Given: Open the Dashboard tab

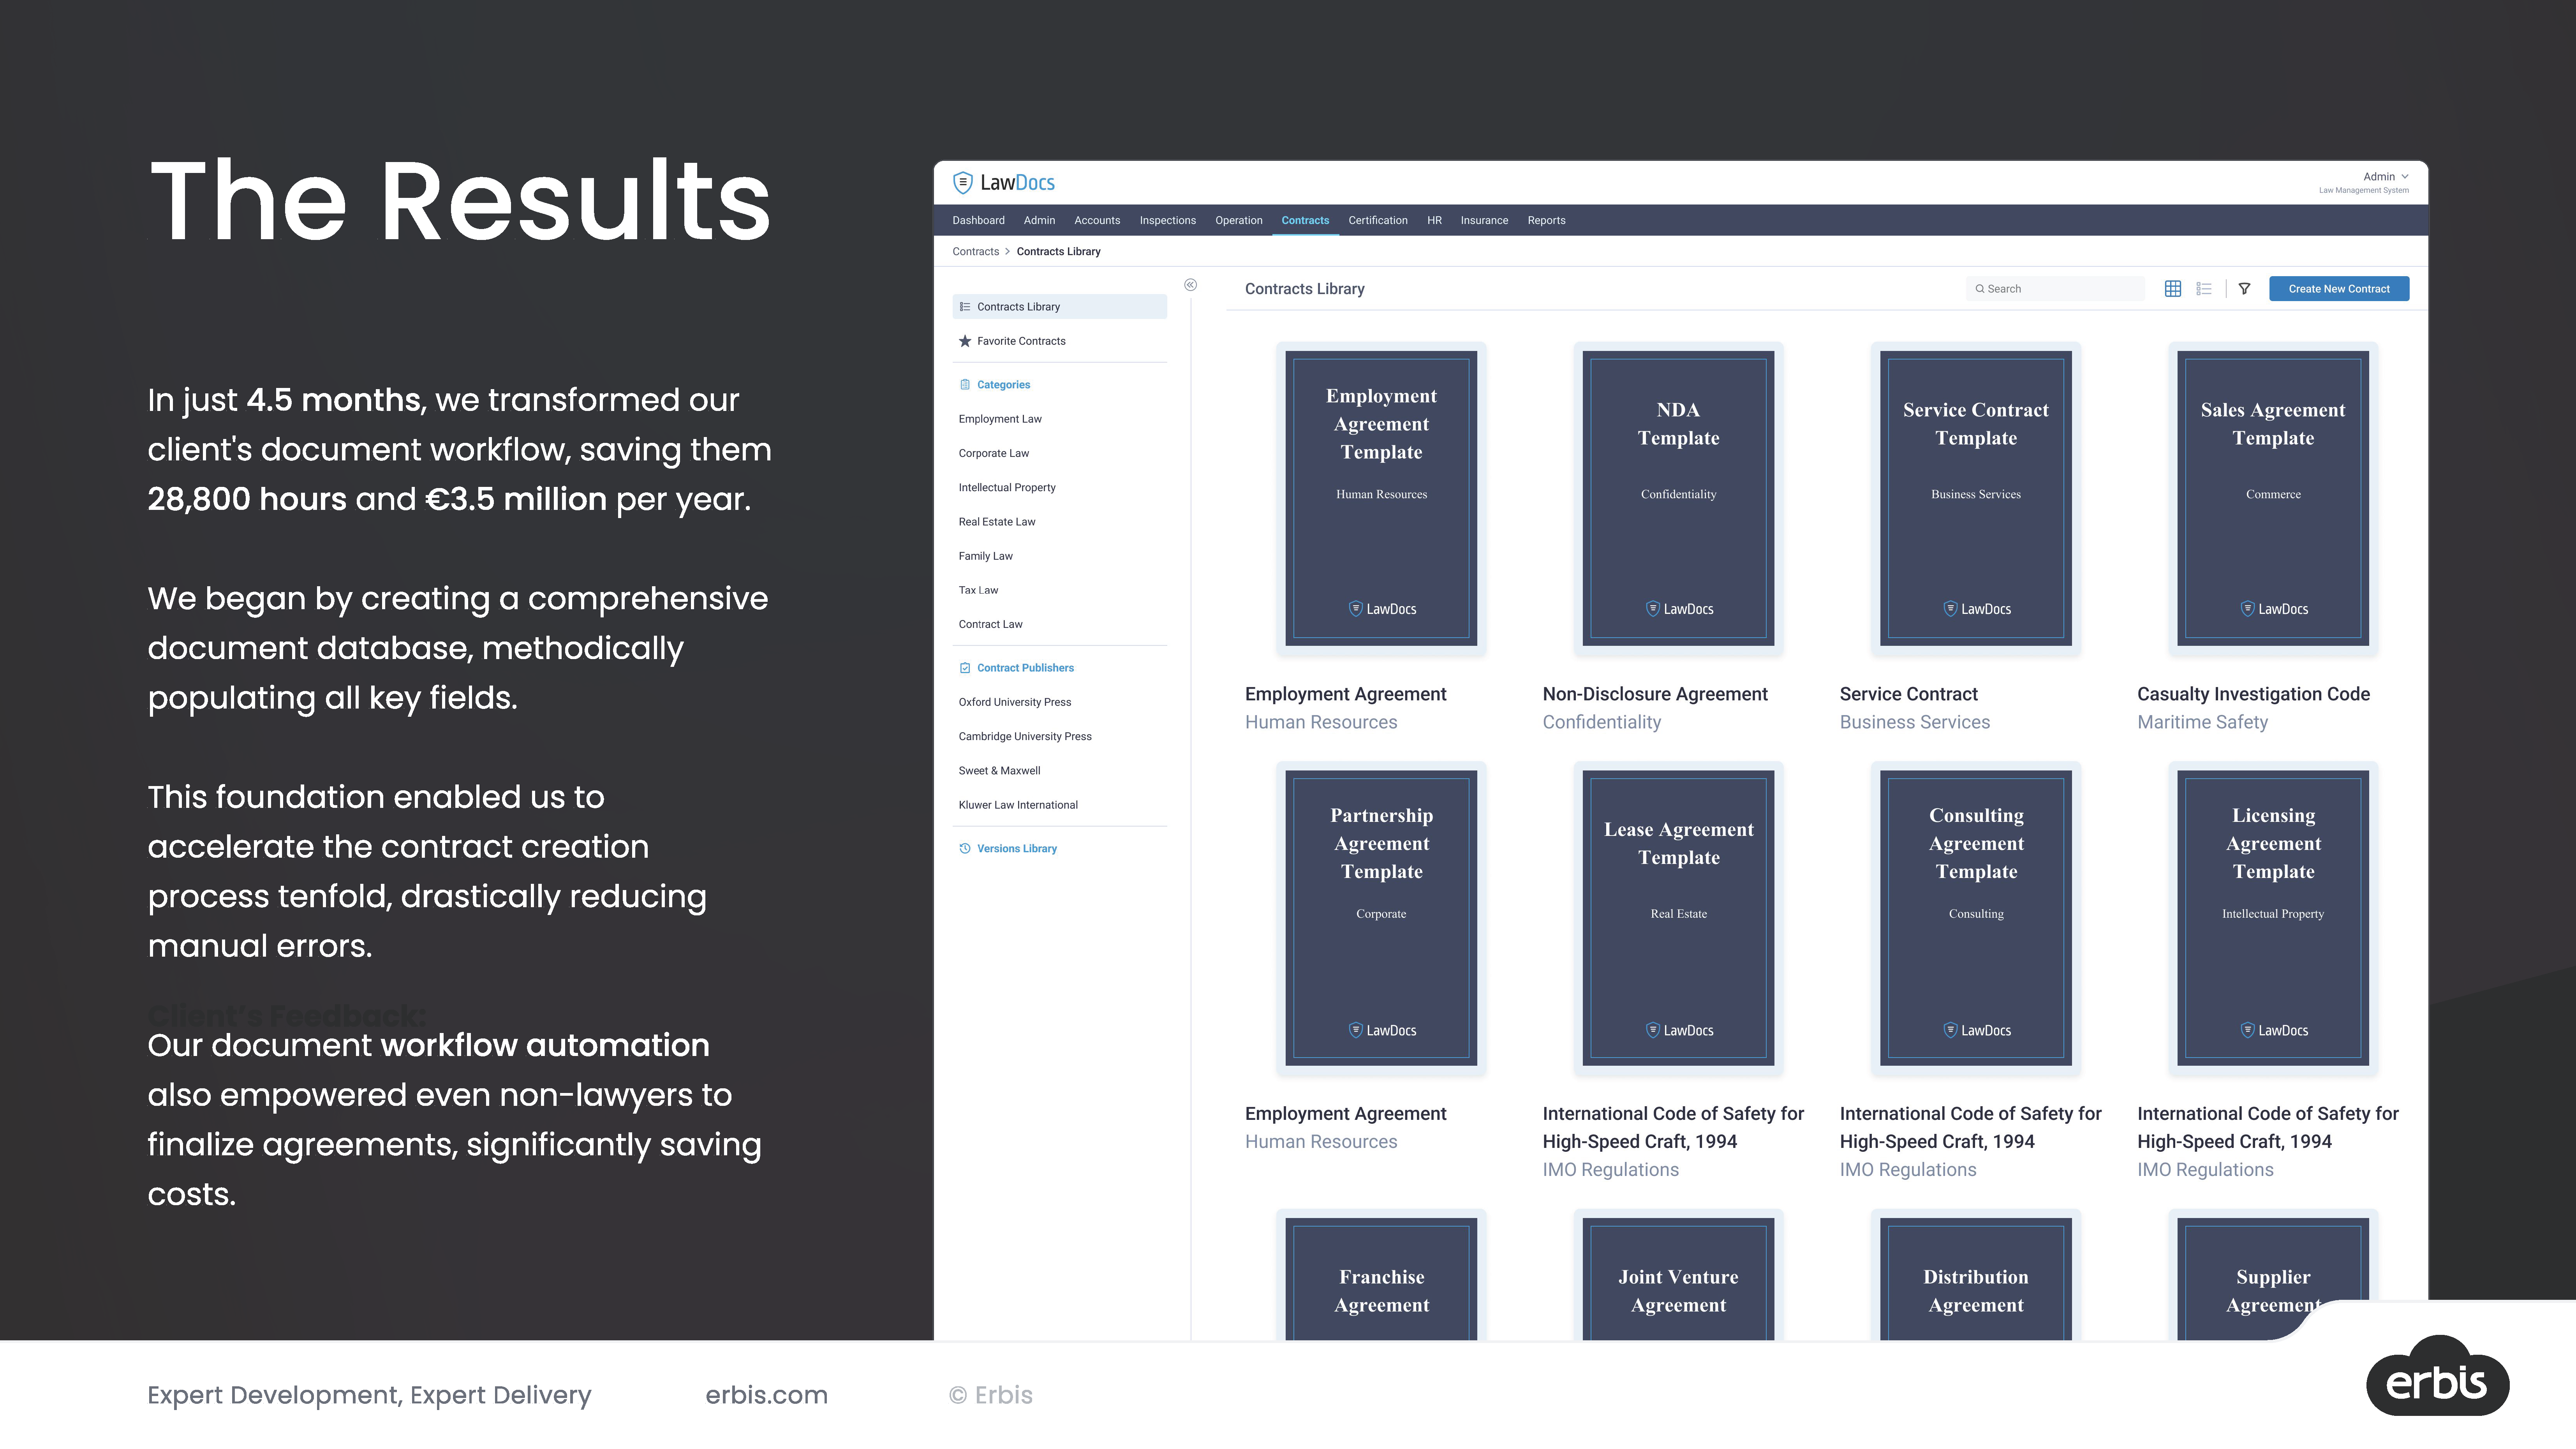Looking at the screenshot, I should 978,220.
